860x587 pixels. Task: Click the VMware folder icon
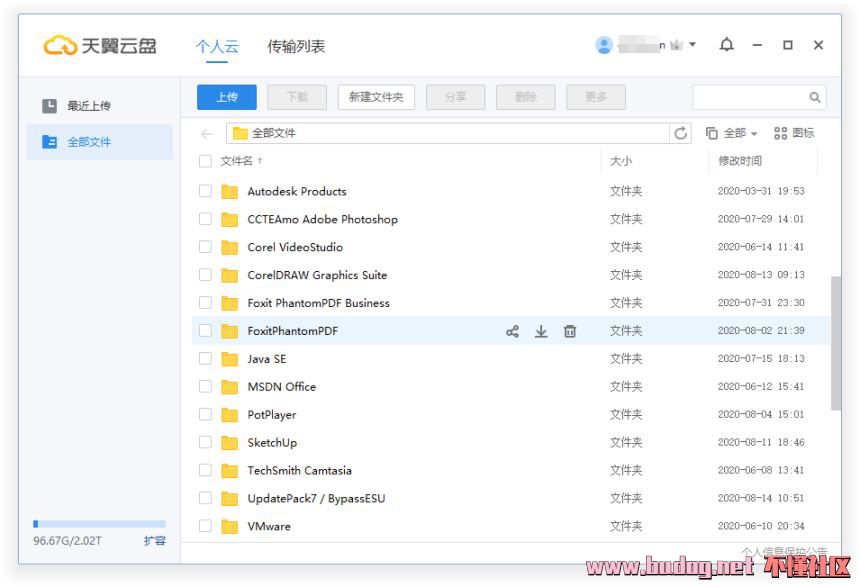(229, 527)
